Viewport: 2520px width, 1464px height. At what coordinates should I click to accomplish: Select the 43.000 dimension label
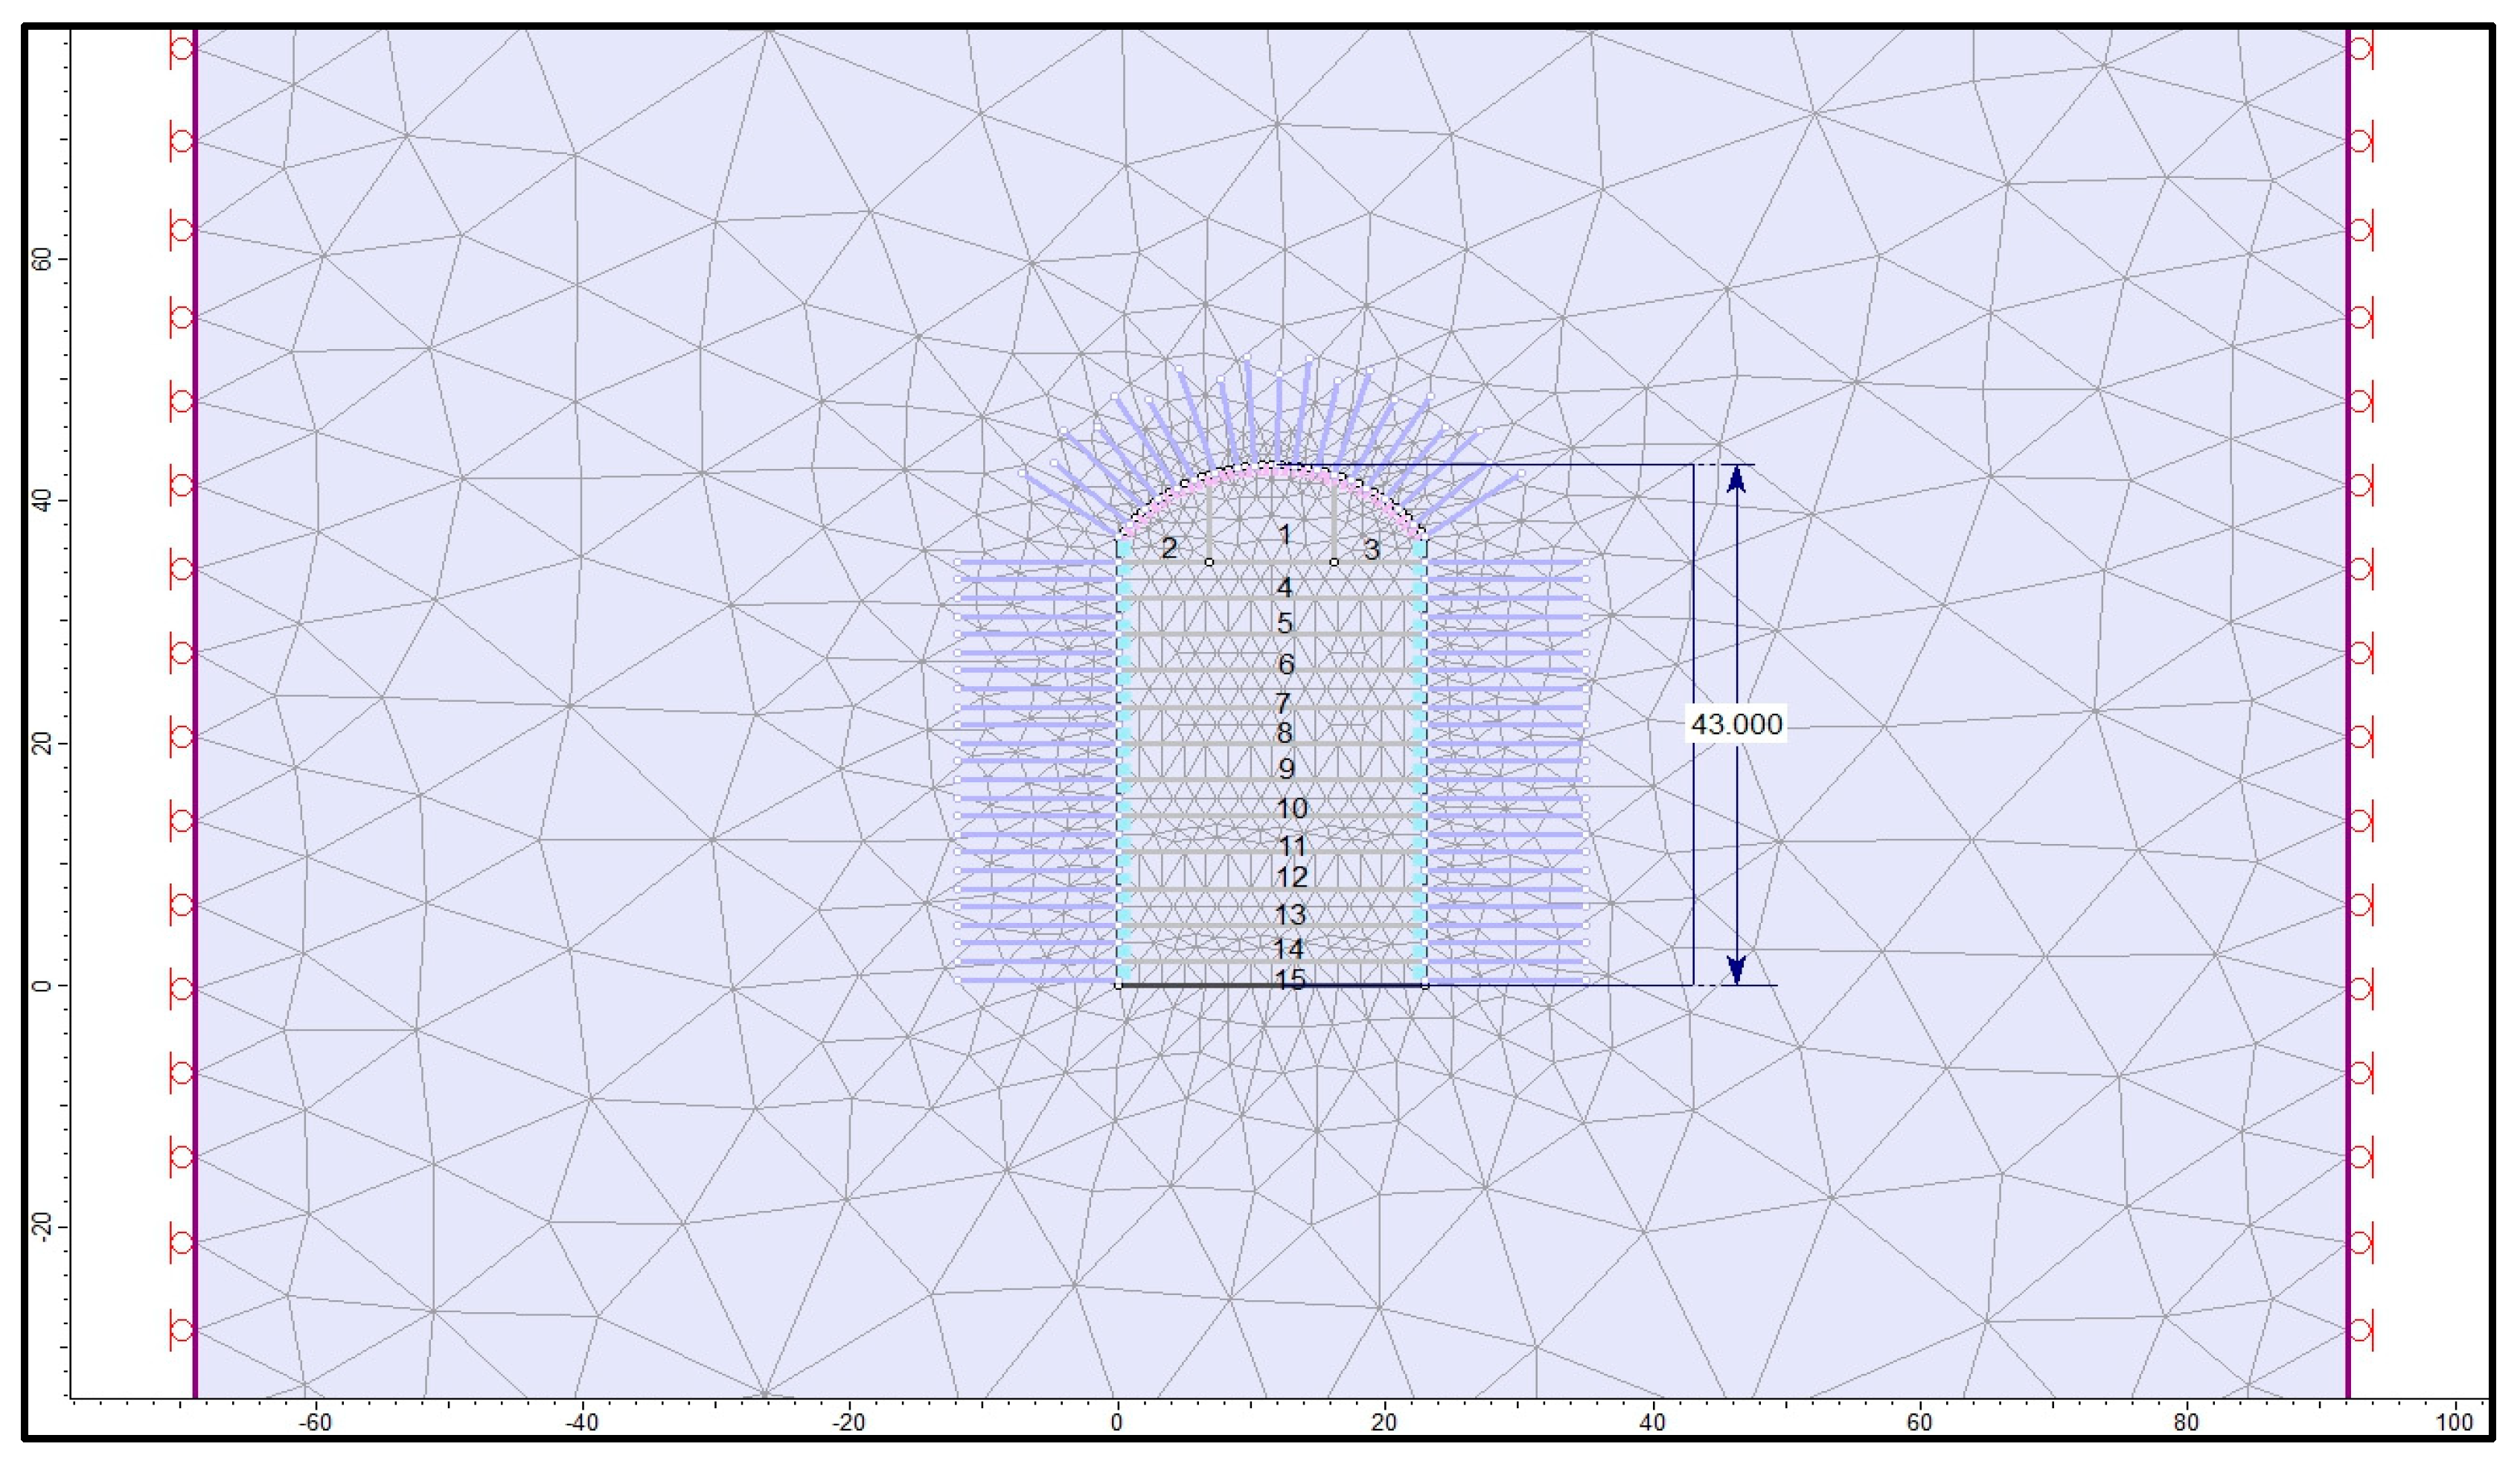pos(1736,724)
